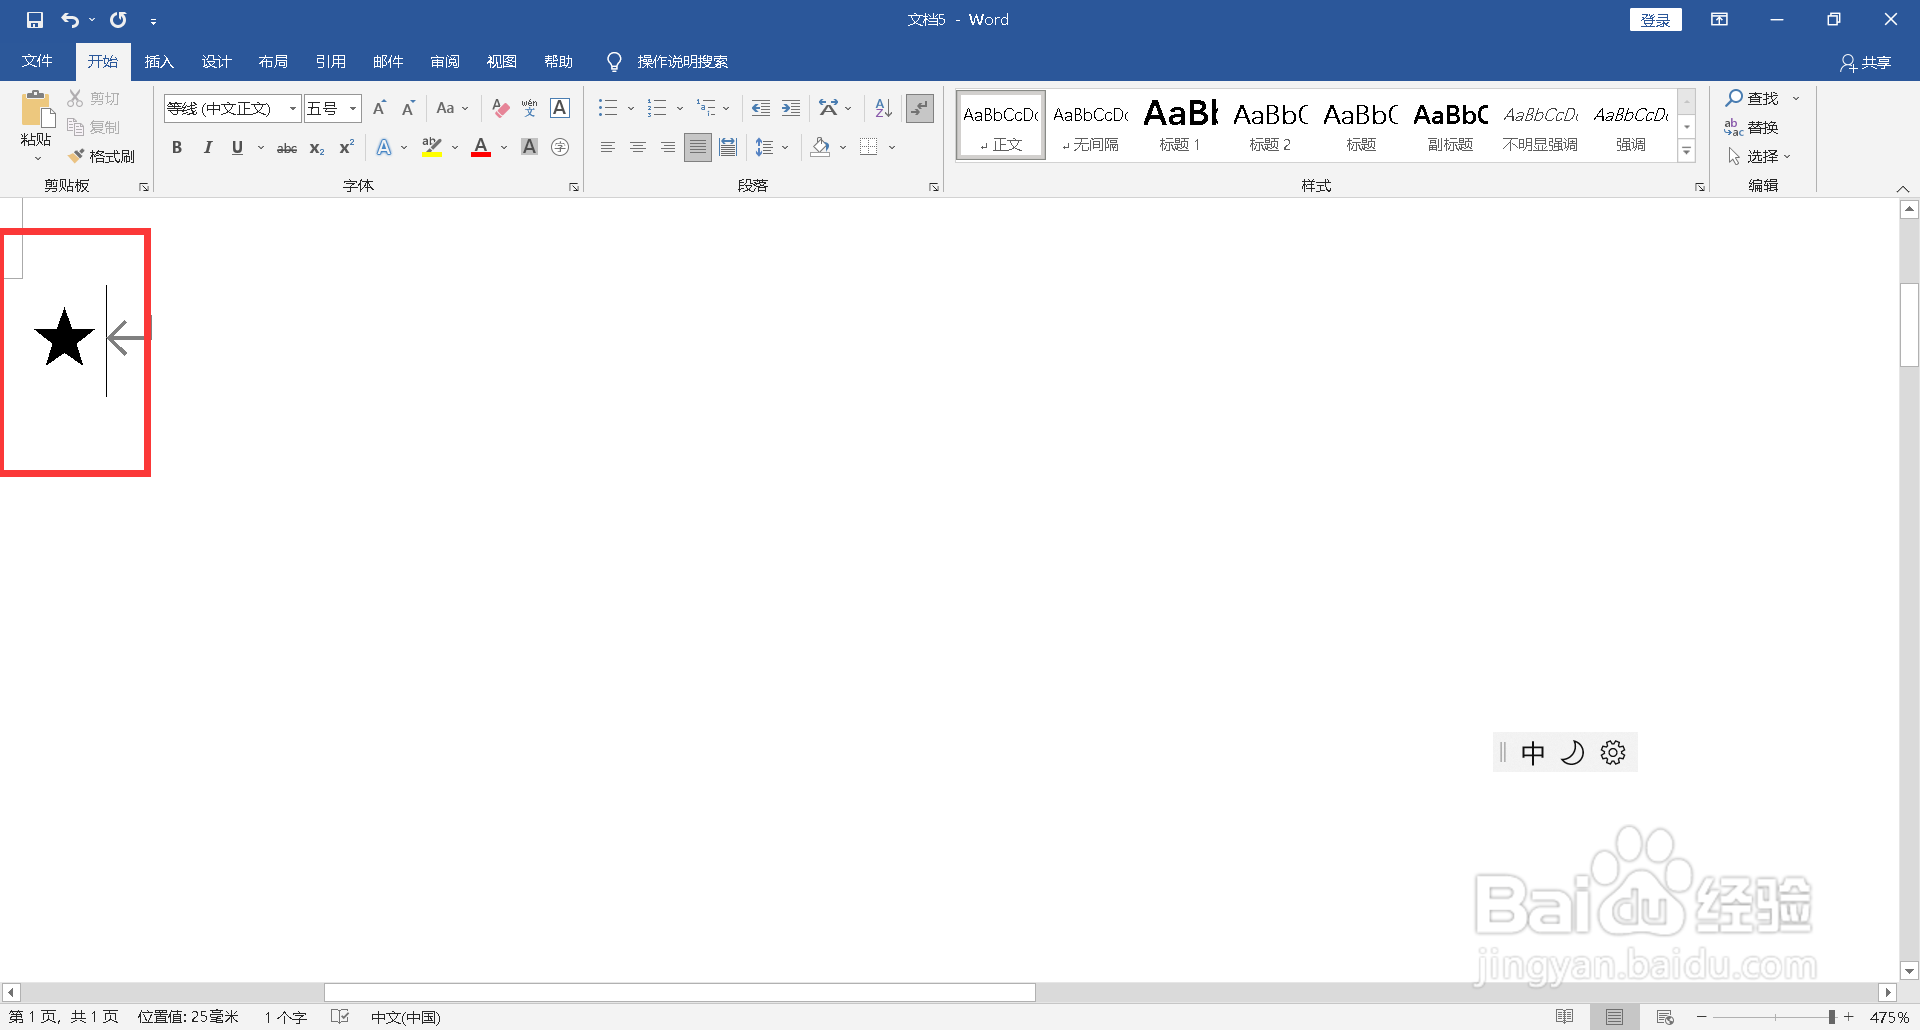Screen dimensions: 1920x1030
Task: Toggle Subscript formatting
Action: coord(317,147)
